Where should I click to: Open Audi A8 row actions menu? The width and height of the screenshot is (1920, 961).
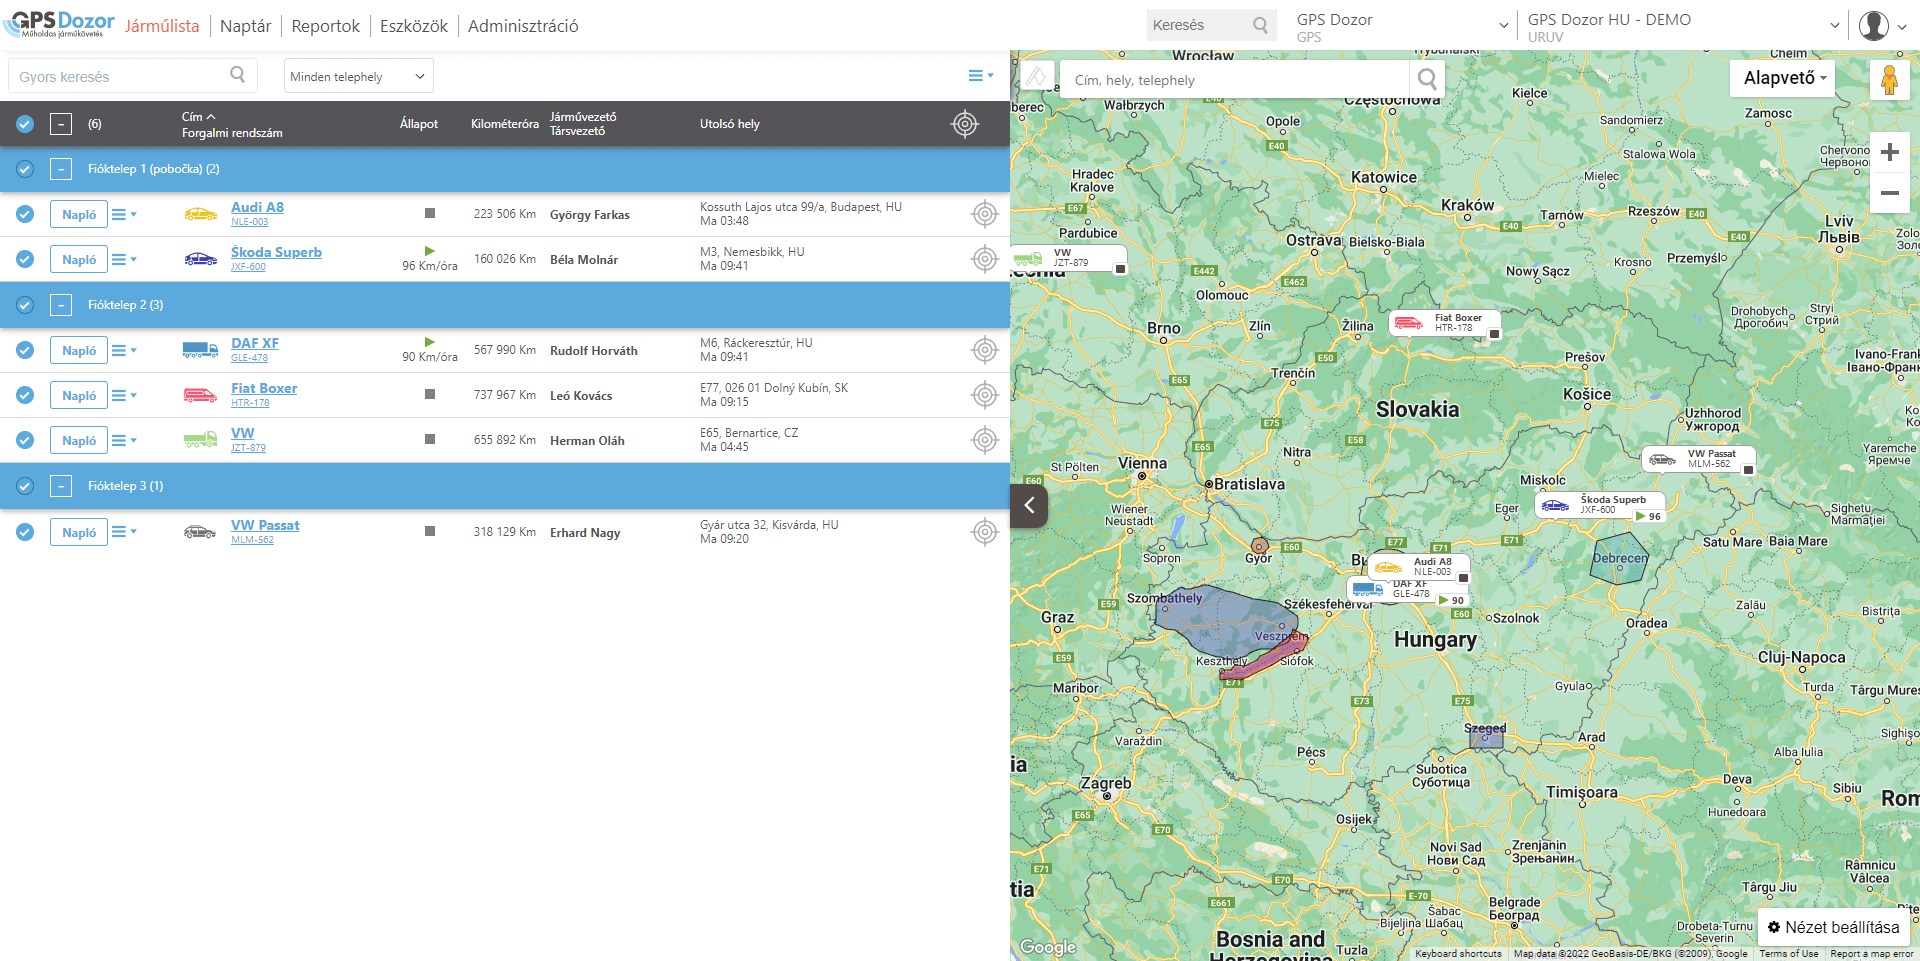tap(124, 214)
